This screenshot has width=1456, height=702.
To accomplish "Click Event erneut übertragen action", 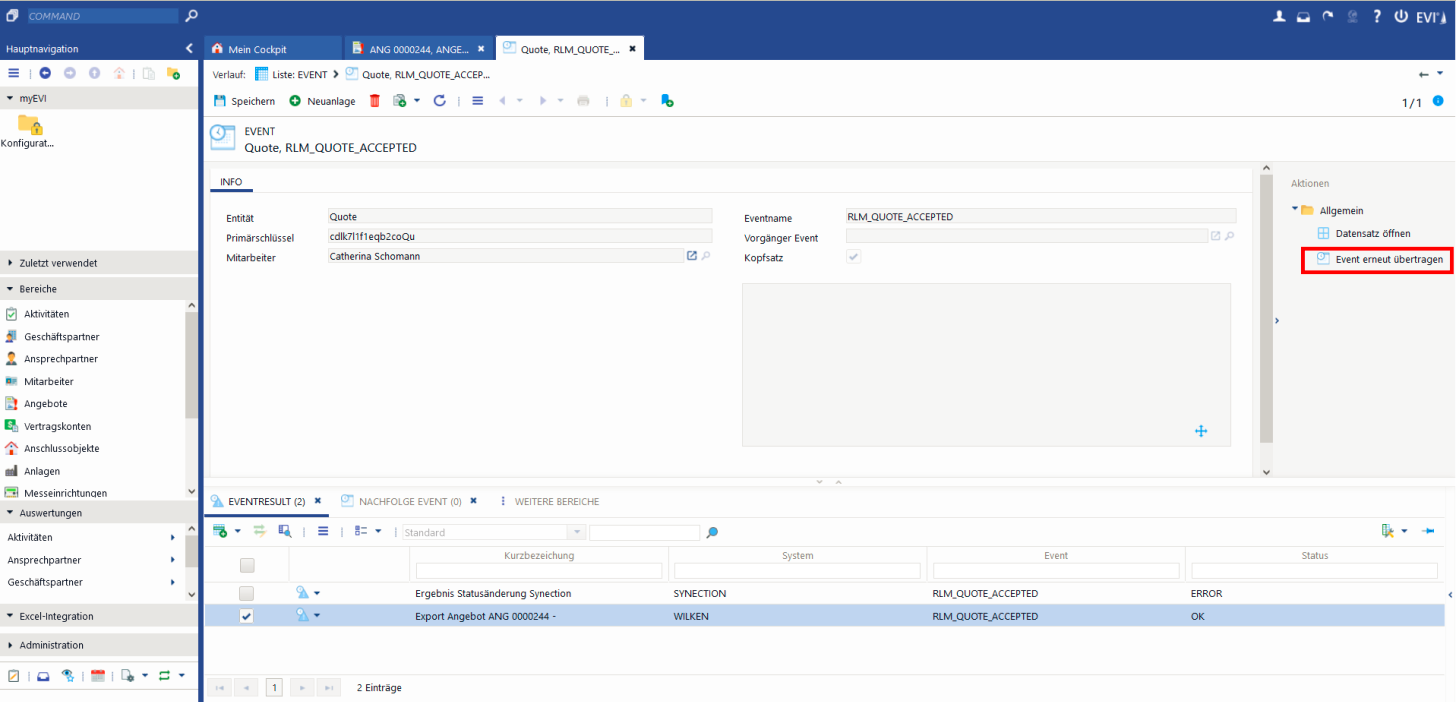I will pos(1389,259).
